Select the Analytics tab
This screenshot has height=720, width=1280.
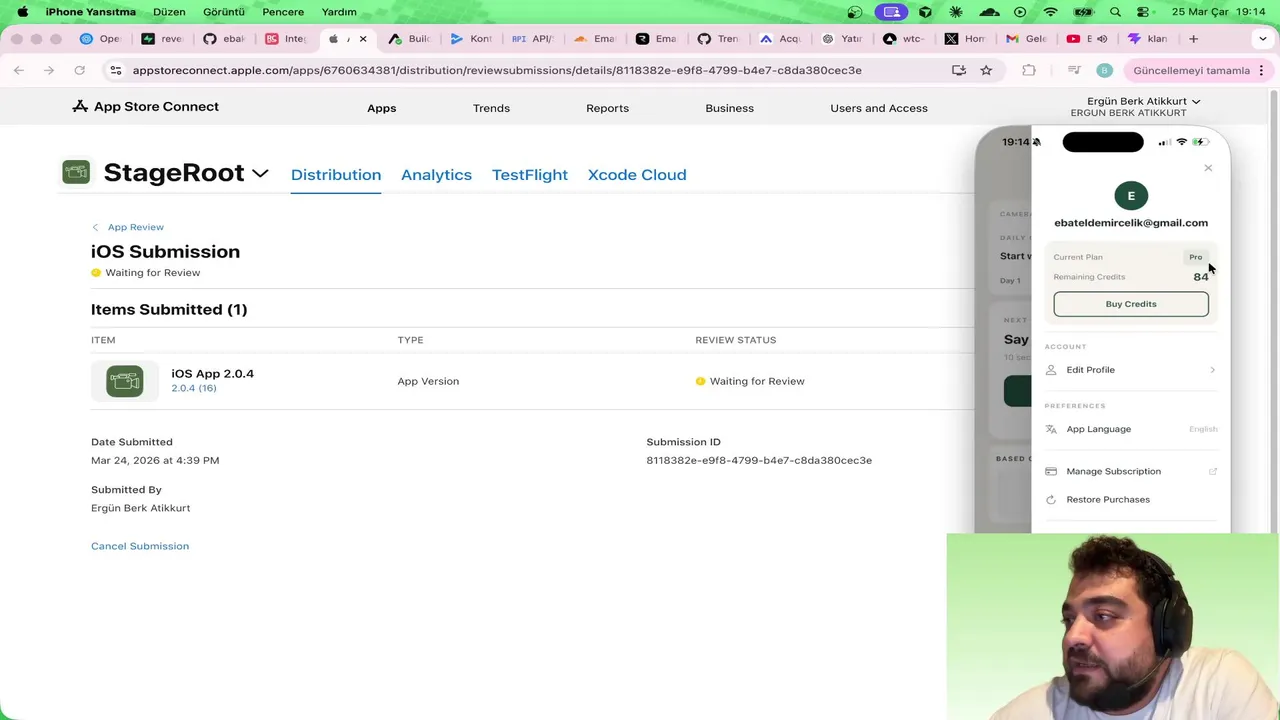[x=436, y=175]
